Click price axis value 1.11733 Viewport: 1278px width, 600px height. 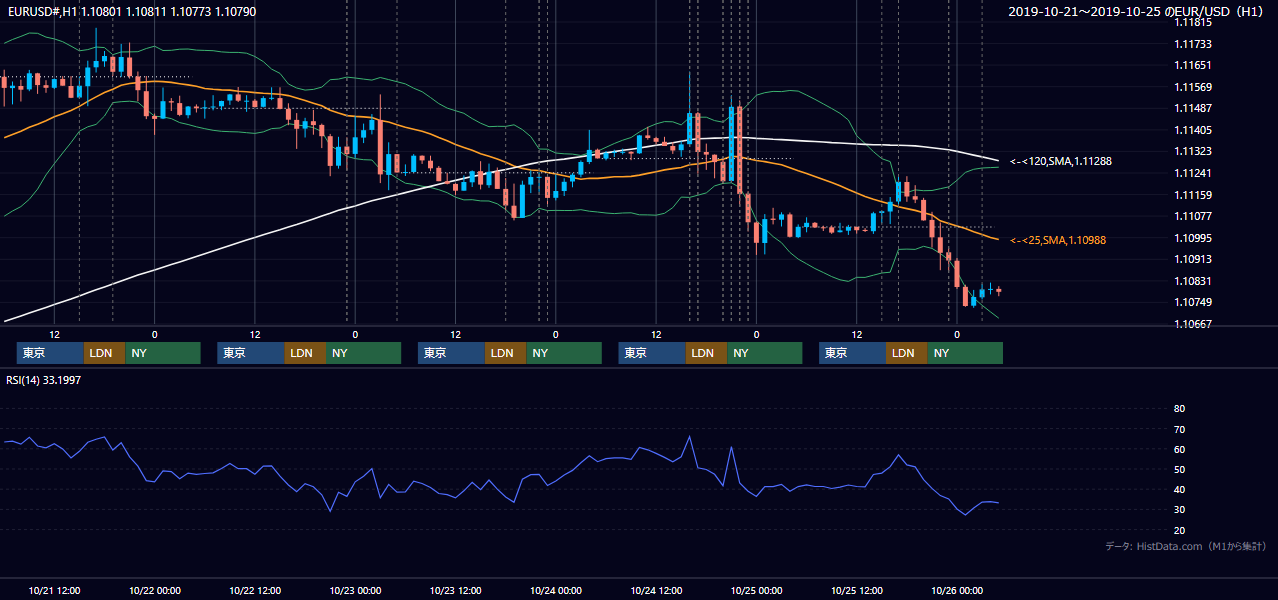point(1192,44)
